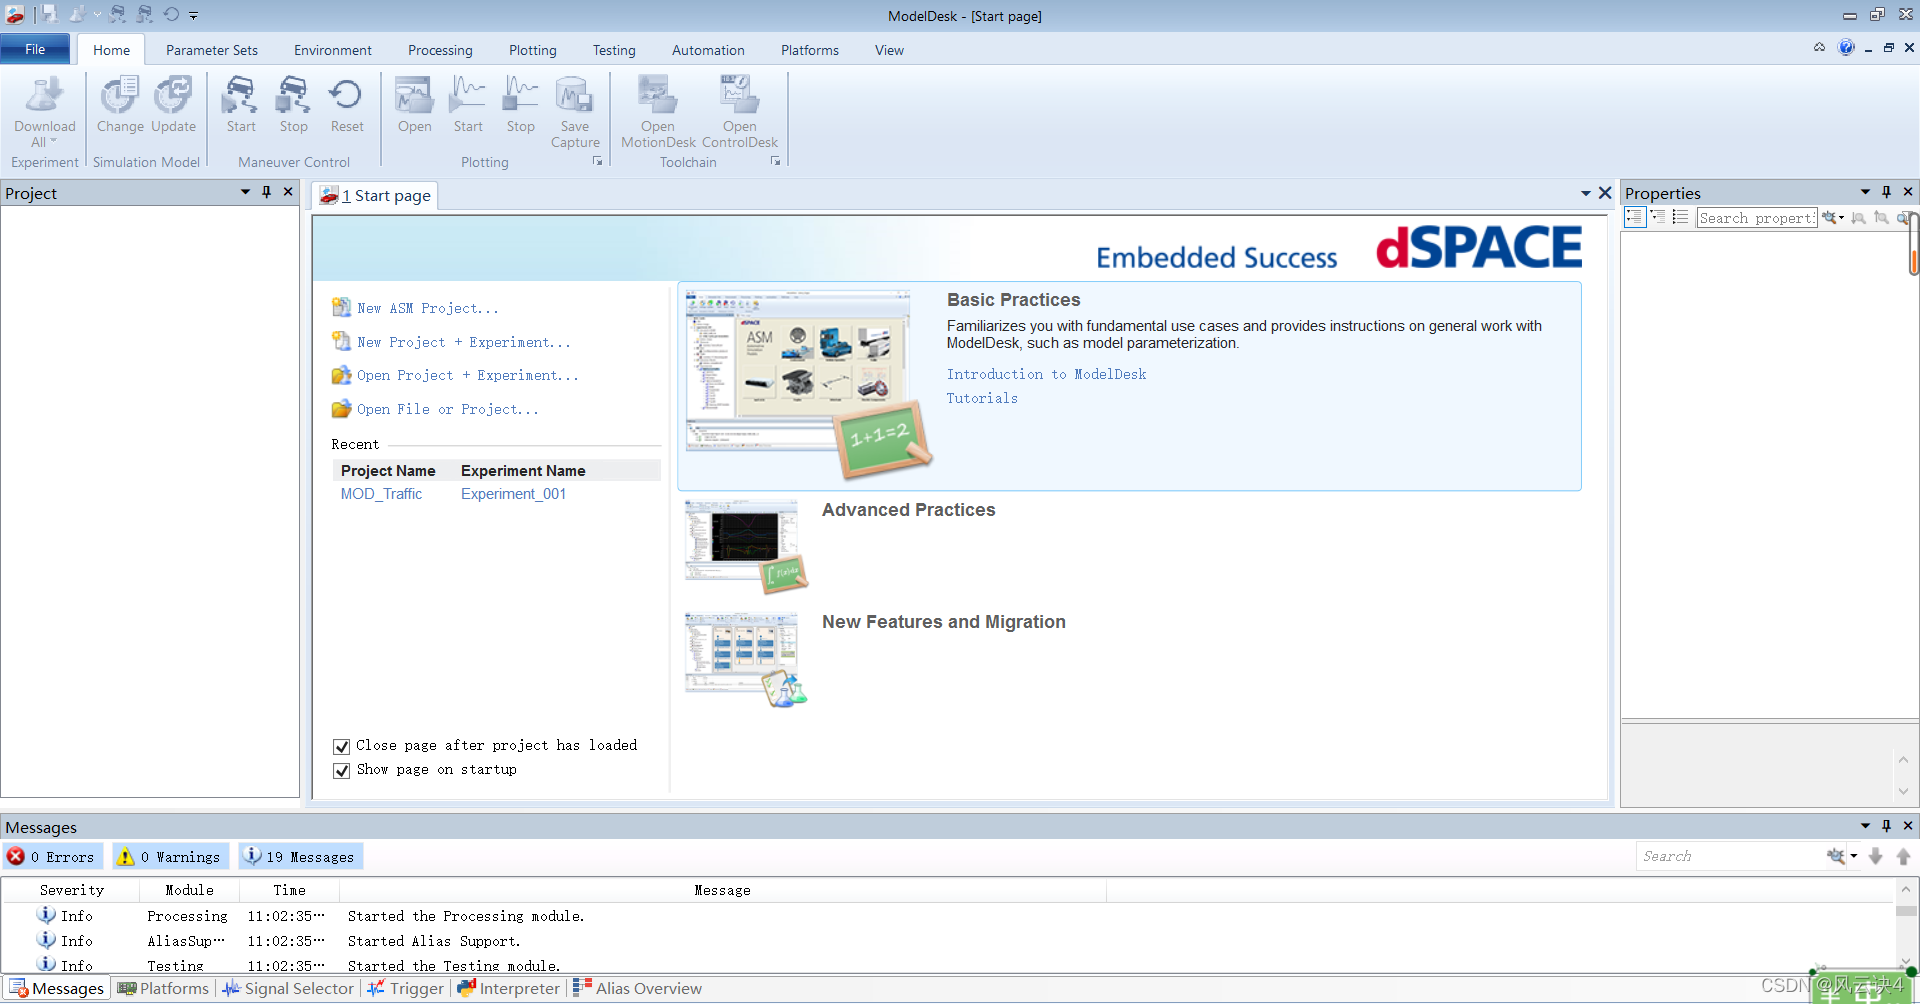This screenshot has height=1004, width=1920.
Task: Click the ribbon minimize caret icon
Action: point(1819,48)
